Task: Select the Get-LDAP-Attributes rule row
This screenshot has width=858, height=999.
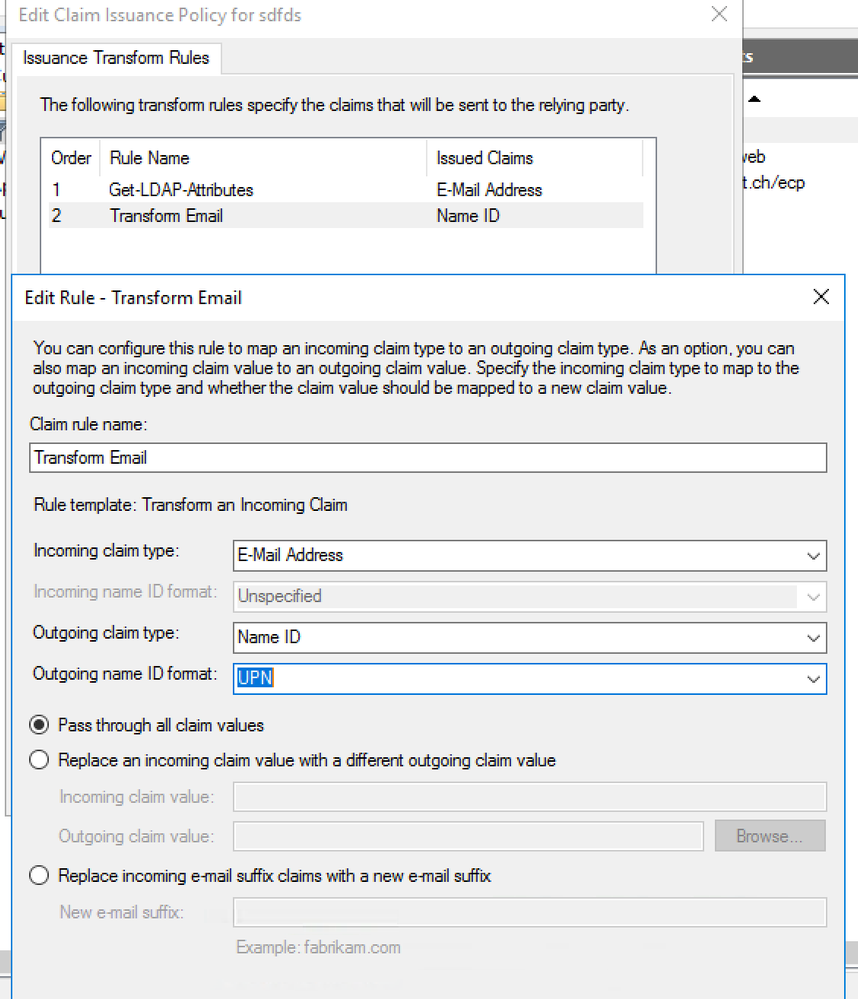Action: (180, 190)
